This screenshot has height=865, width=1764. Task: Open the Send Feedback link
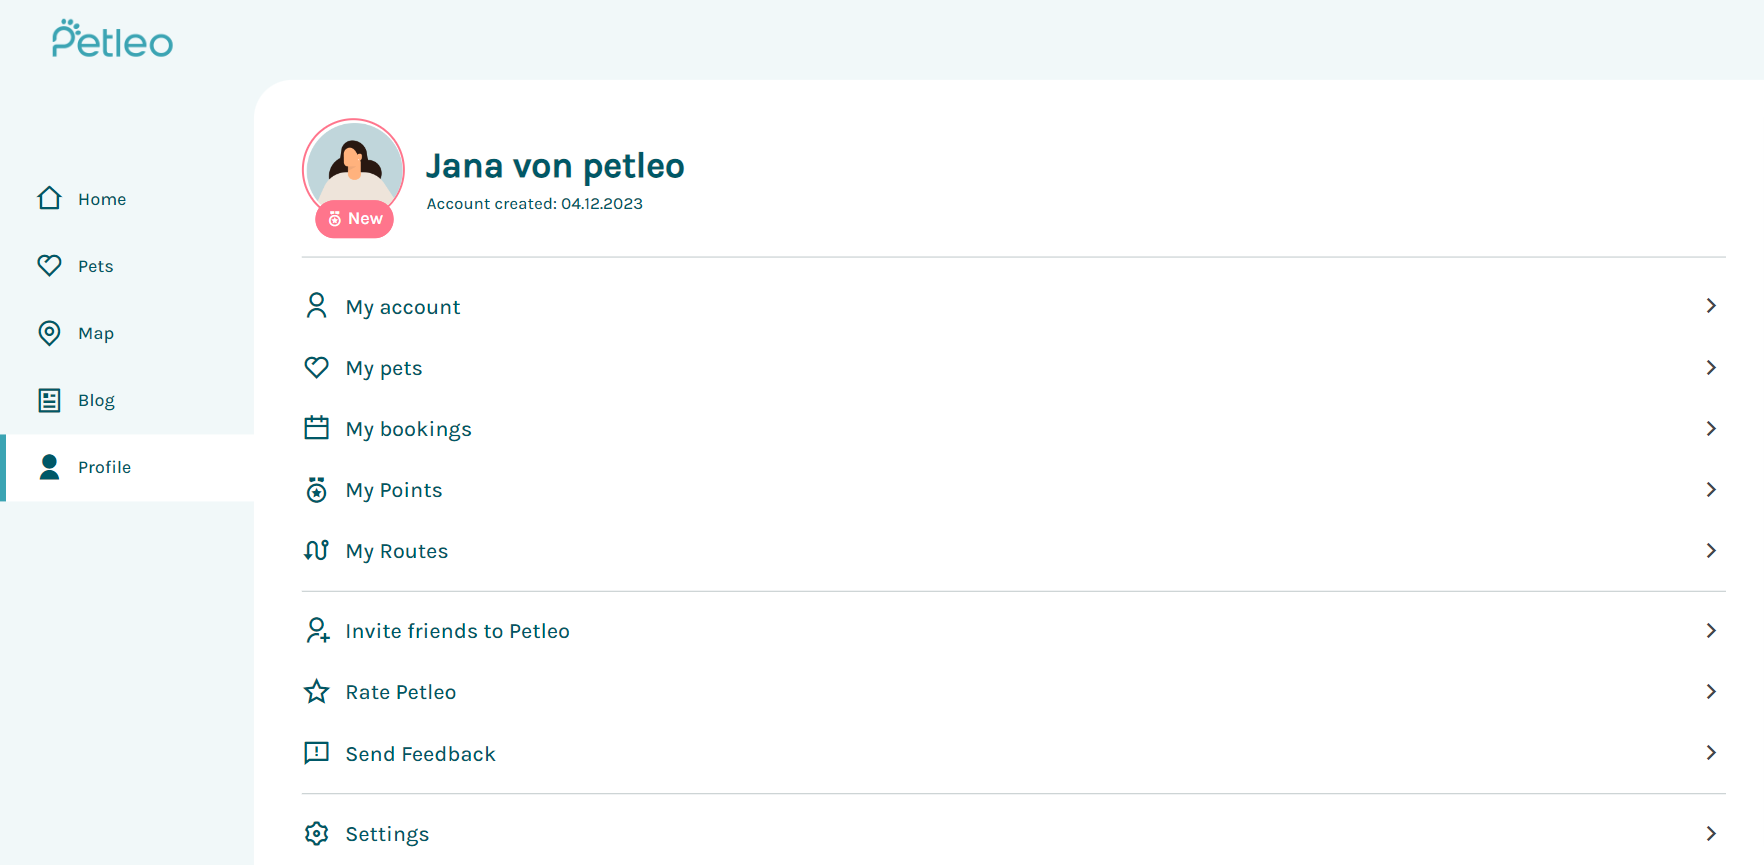[x=420, y=754]
